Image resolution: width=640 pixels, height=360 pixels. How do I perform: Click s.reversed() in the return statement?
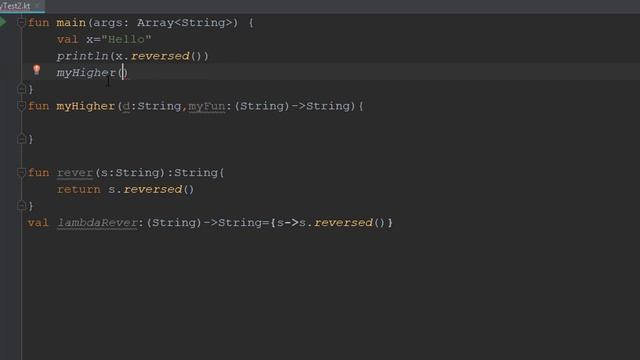(151, 189)
